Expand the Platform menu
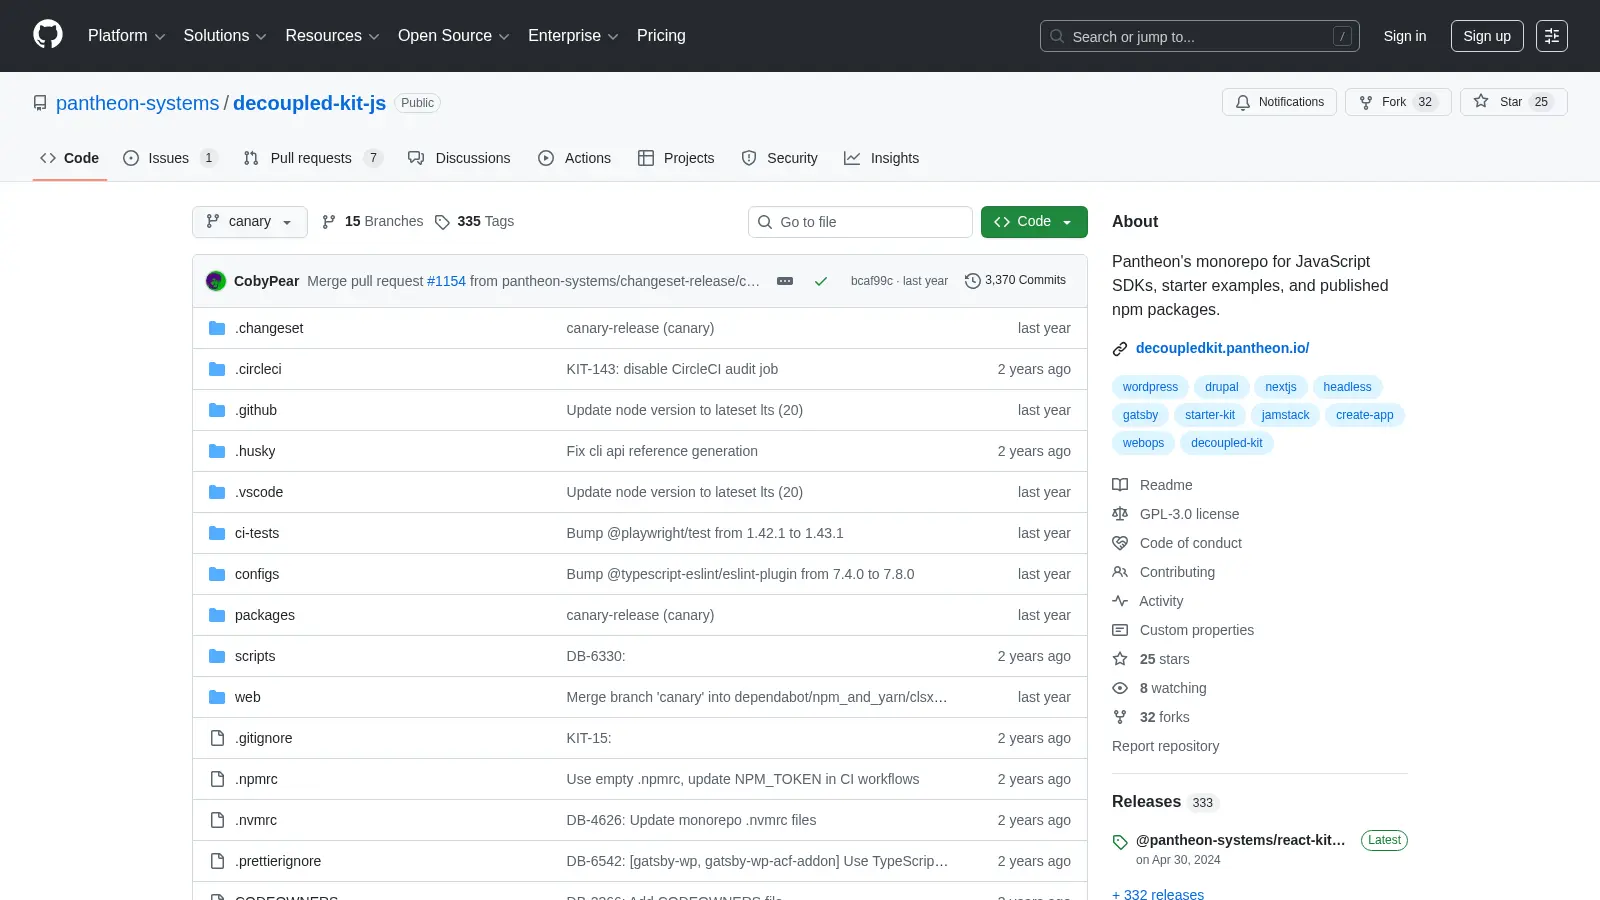The height and width of the screenshot is (900, 1600). pyautogui.click(x=126, y=36)
